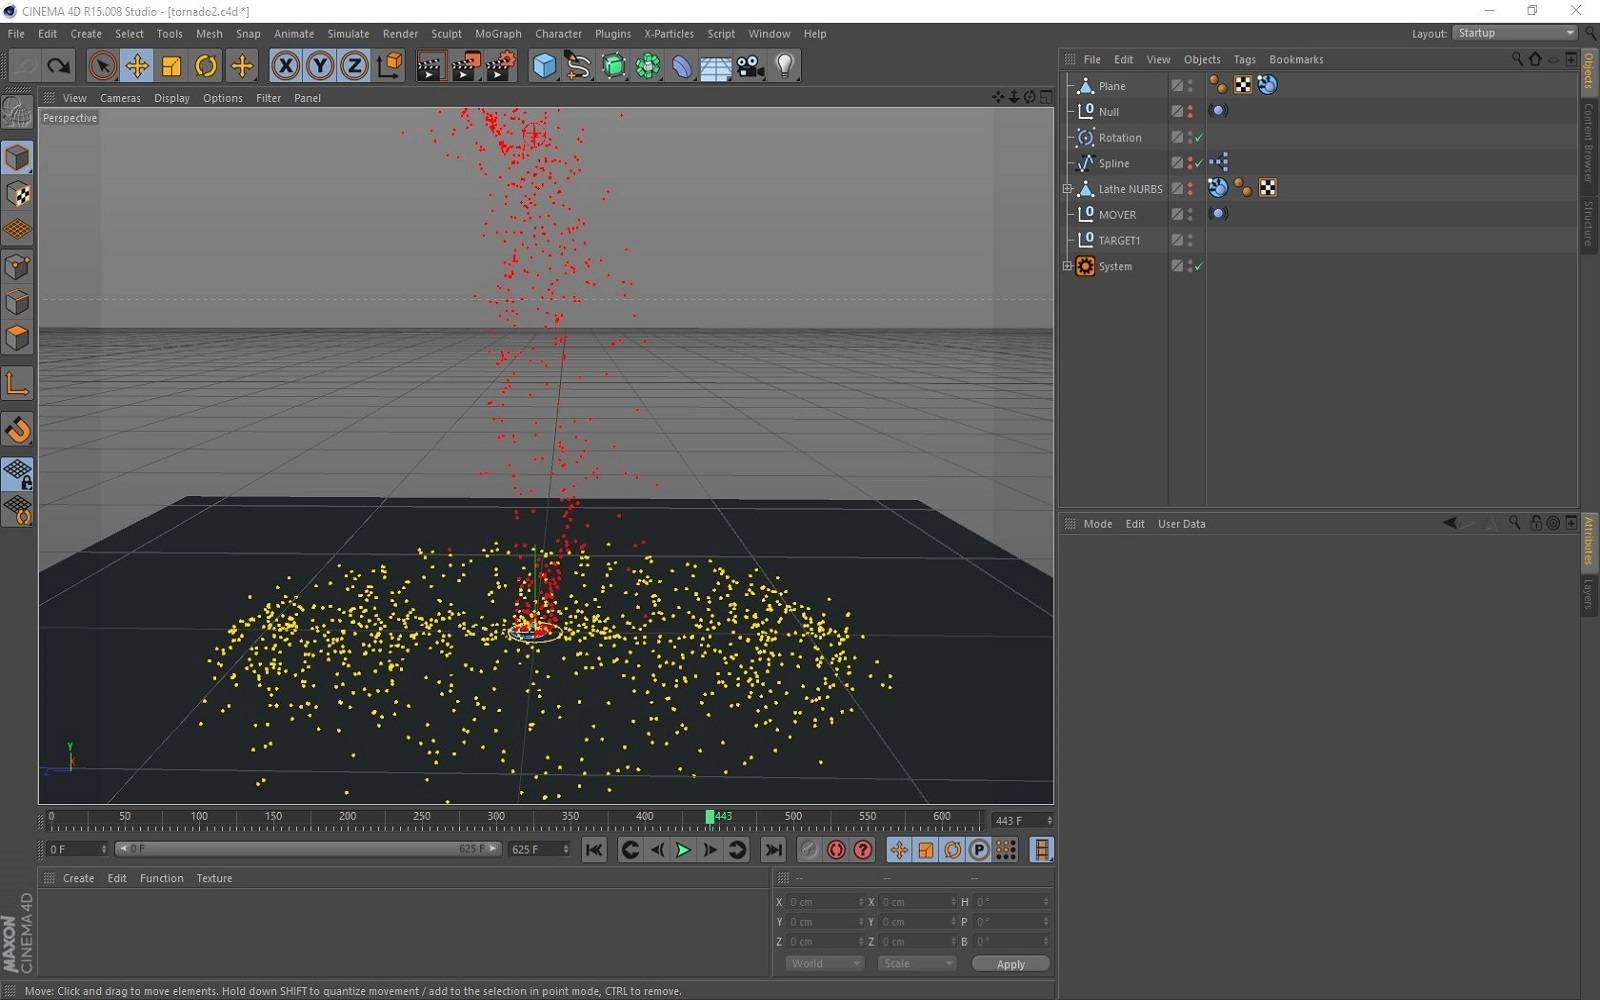The width and height of the screenshot is (1600, 1000).
Task: Open the File menu
Action: tap(16, 33)
